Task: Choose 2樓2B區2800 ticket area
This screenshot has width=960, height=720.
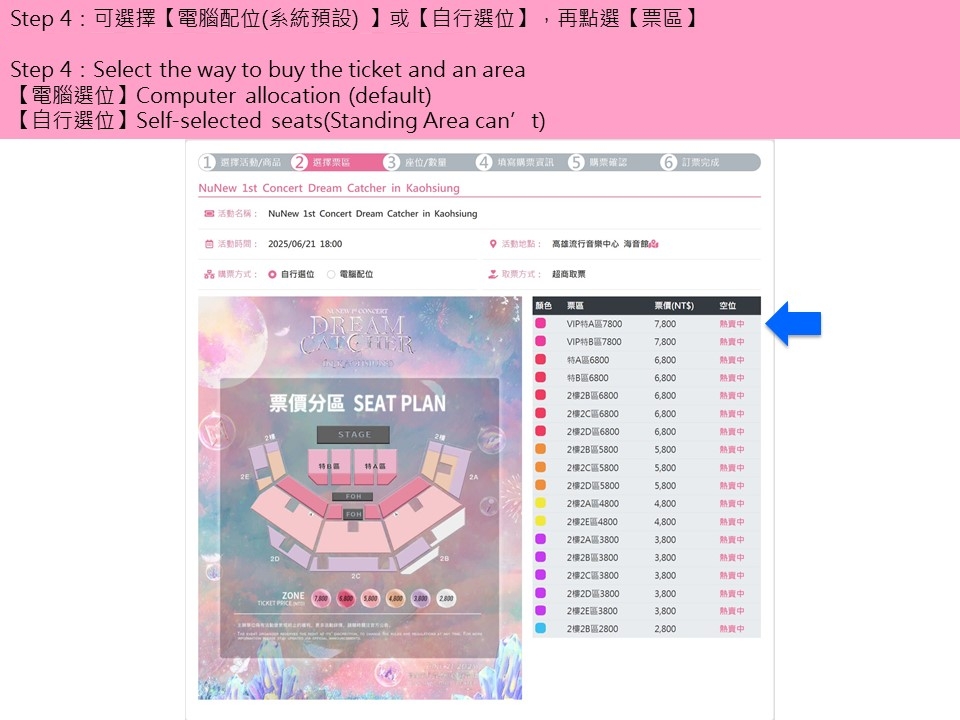Action: (647, 629)
